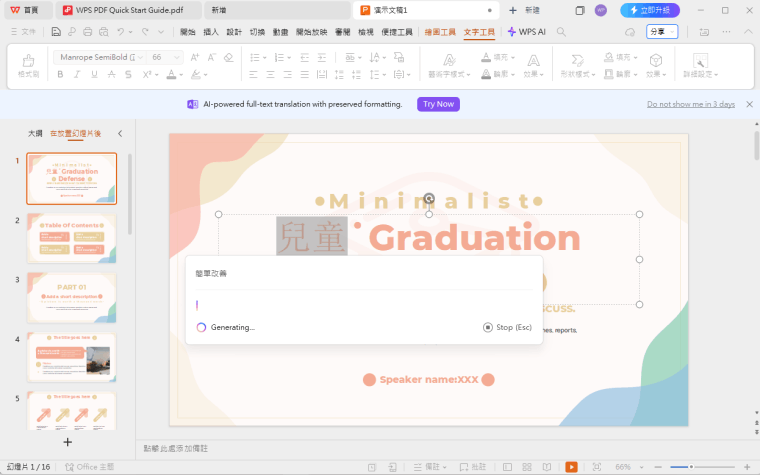
Task: Click the redo arrow icon
Action: click(x=145, y=32)
